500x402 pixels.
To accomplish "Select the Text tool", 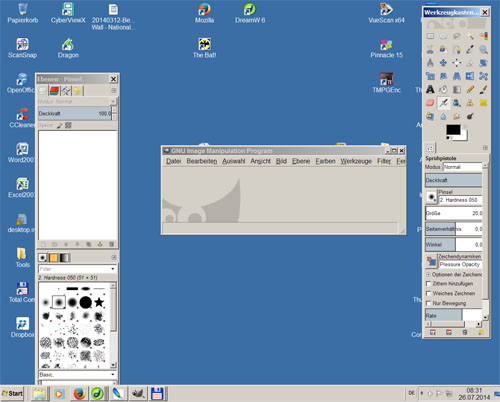I will coord(430,89).
